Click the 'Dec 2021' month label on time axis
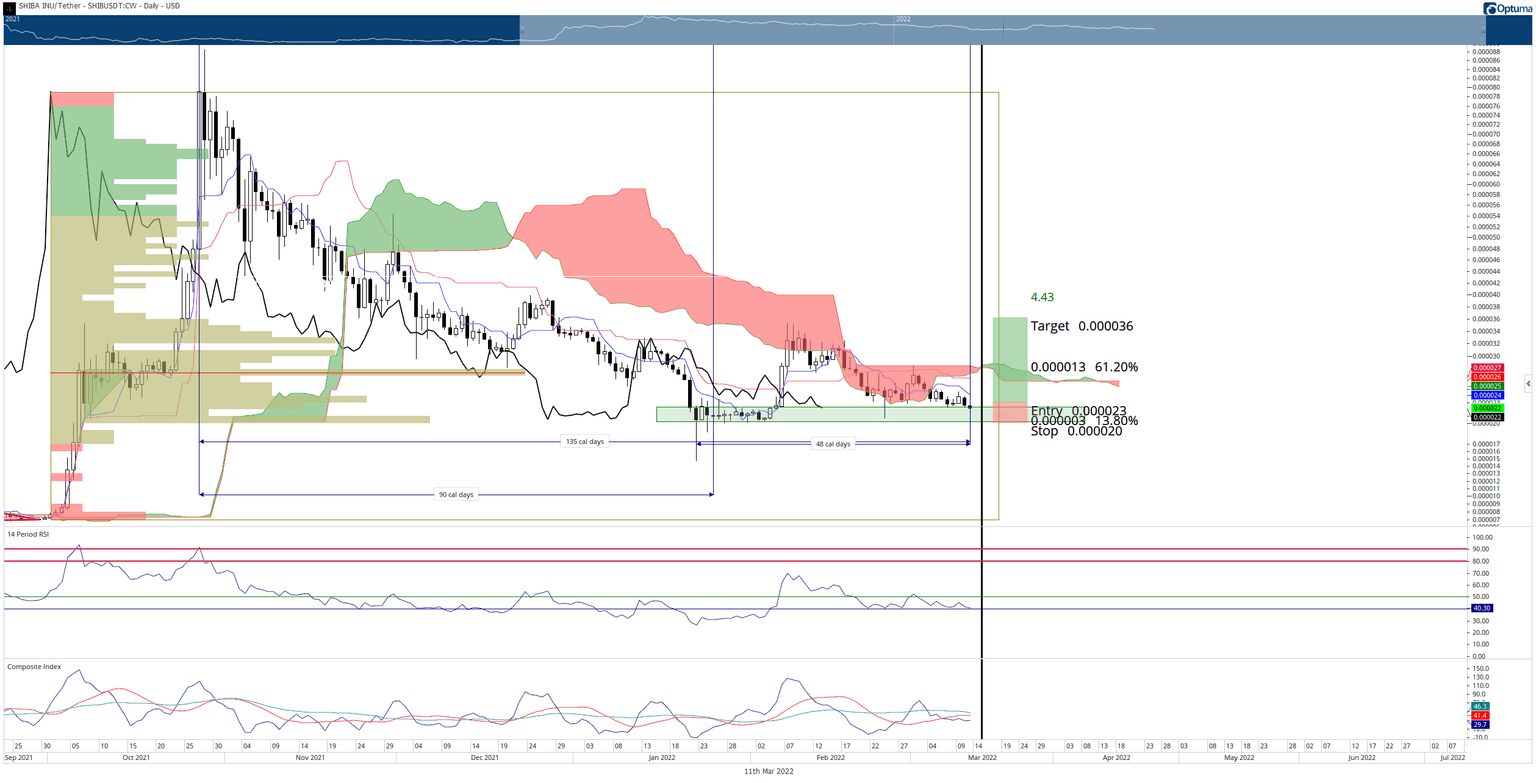The height and width of the screenshot is (783, 1536). tap(484, 758)
